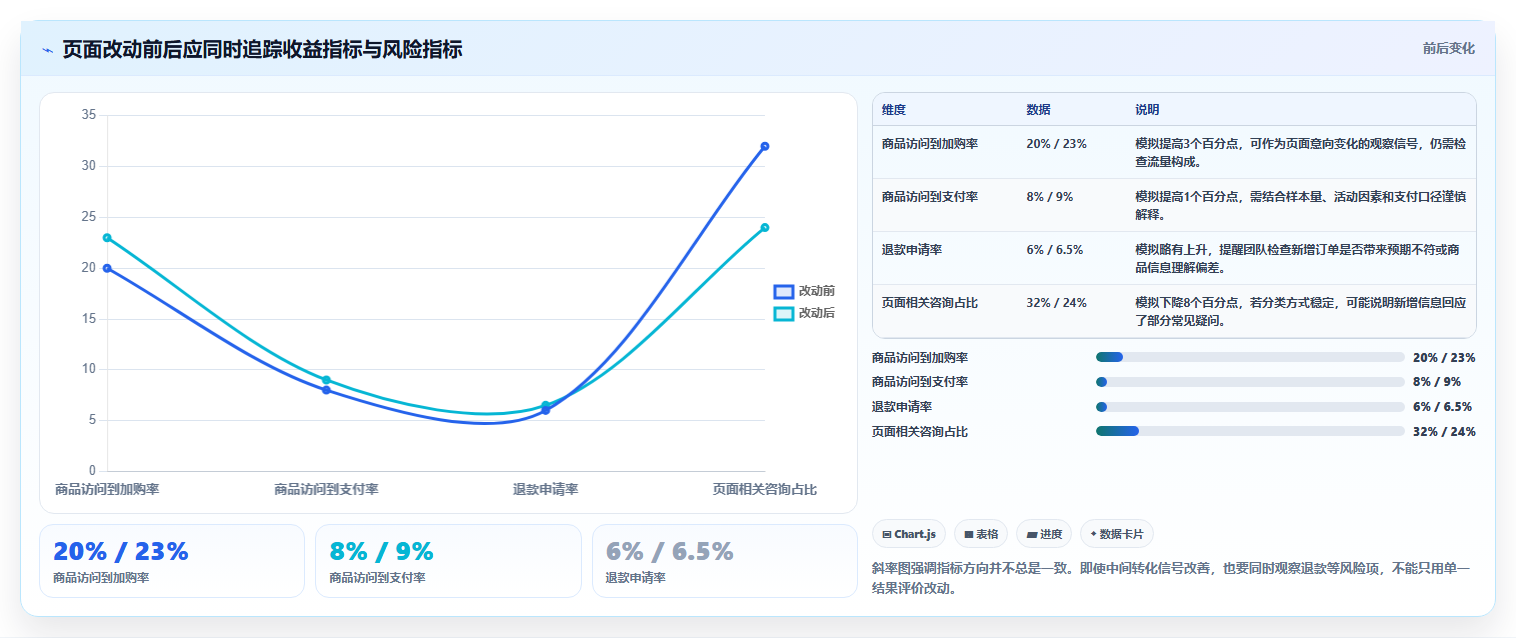
Task: Select the 进度 tag chip
Action: point(1044,534)
